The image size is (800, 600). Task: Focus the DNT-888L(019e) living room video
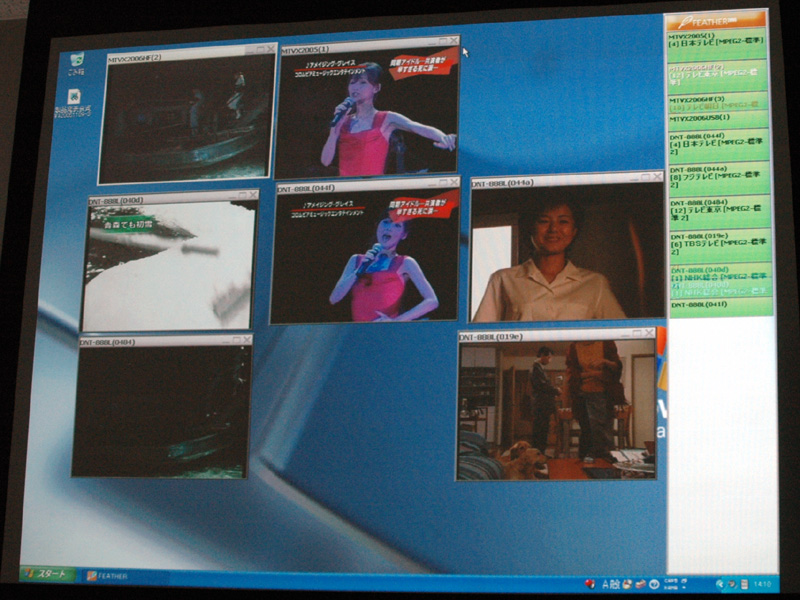pyautogui.click(x=556, y=410)
